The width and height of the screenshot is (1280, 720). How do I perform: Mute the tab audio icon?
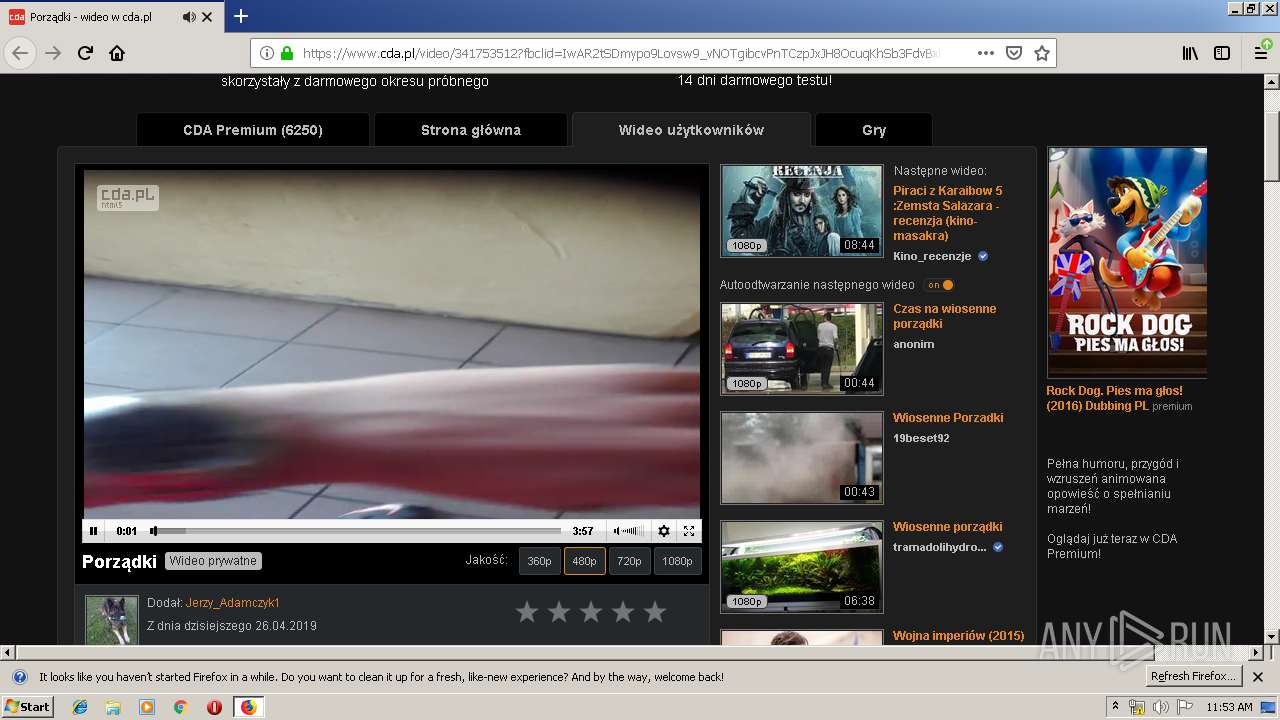[189, 17]
